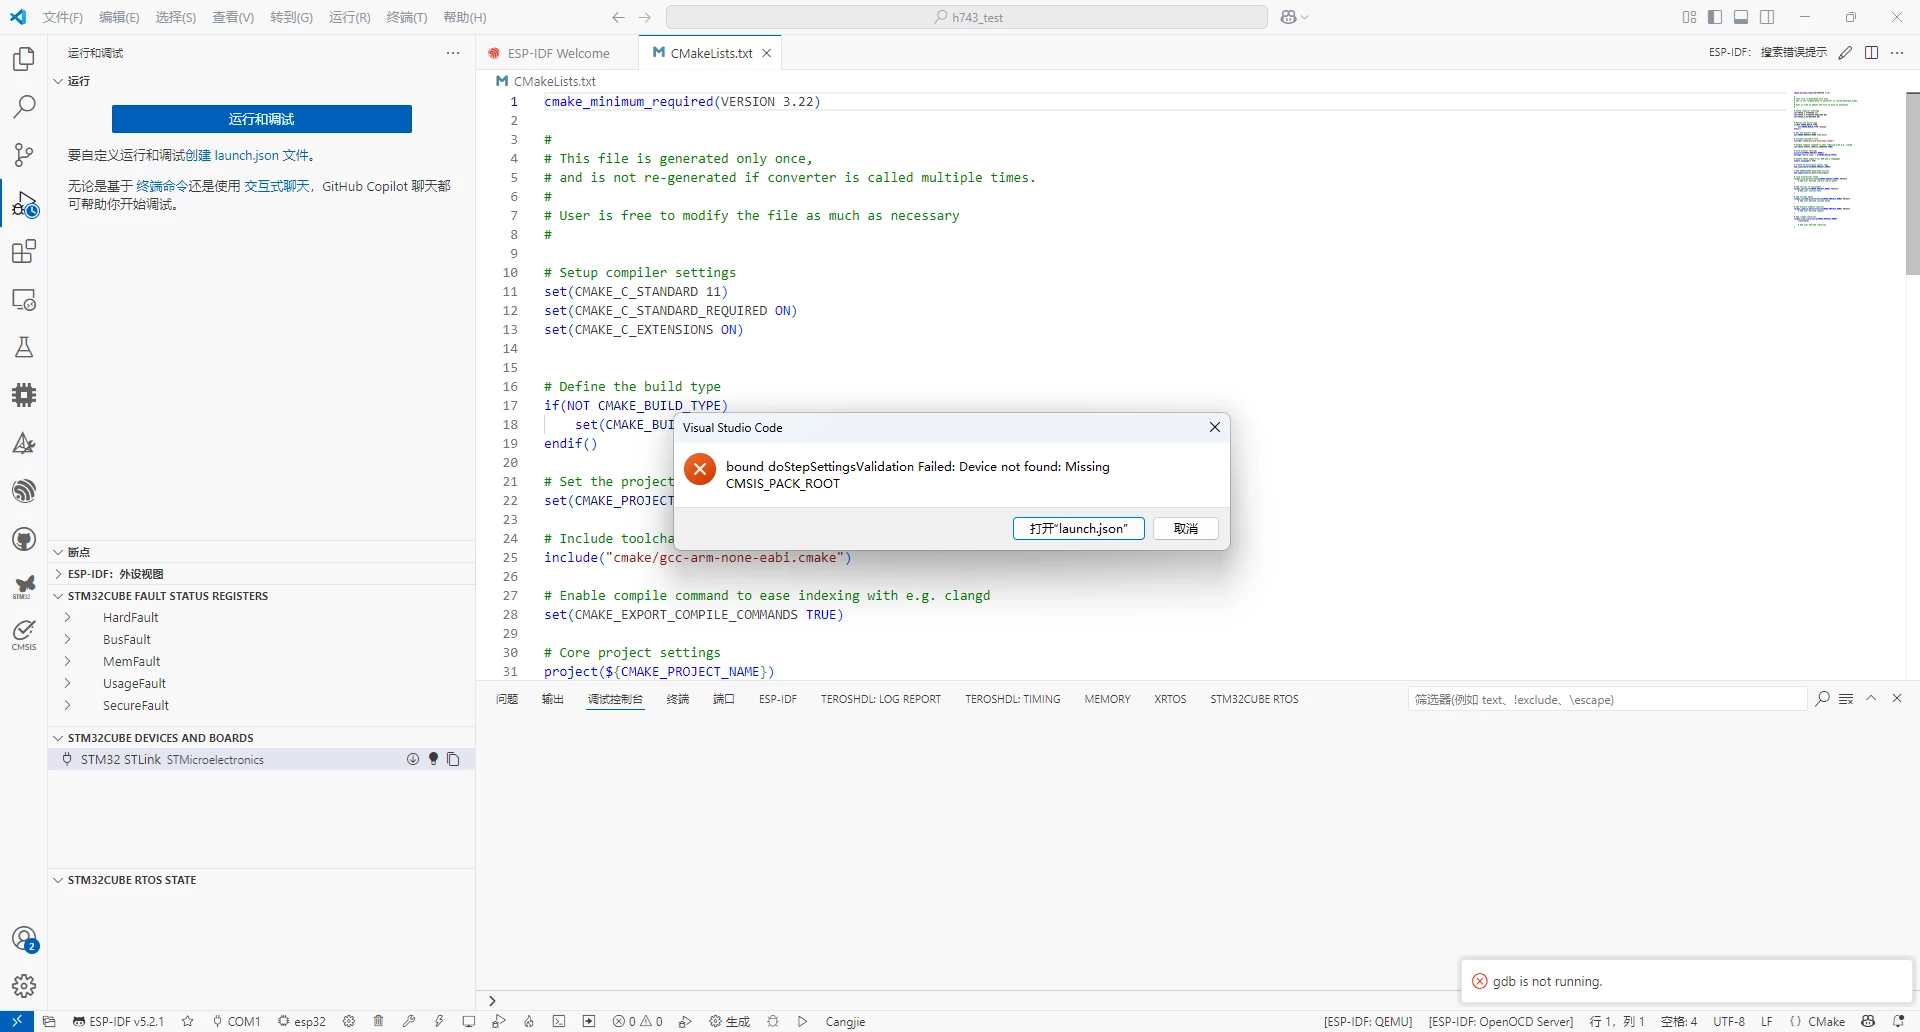Open the editor More Actions ellipsis

[1897, 53]
